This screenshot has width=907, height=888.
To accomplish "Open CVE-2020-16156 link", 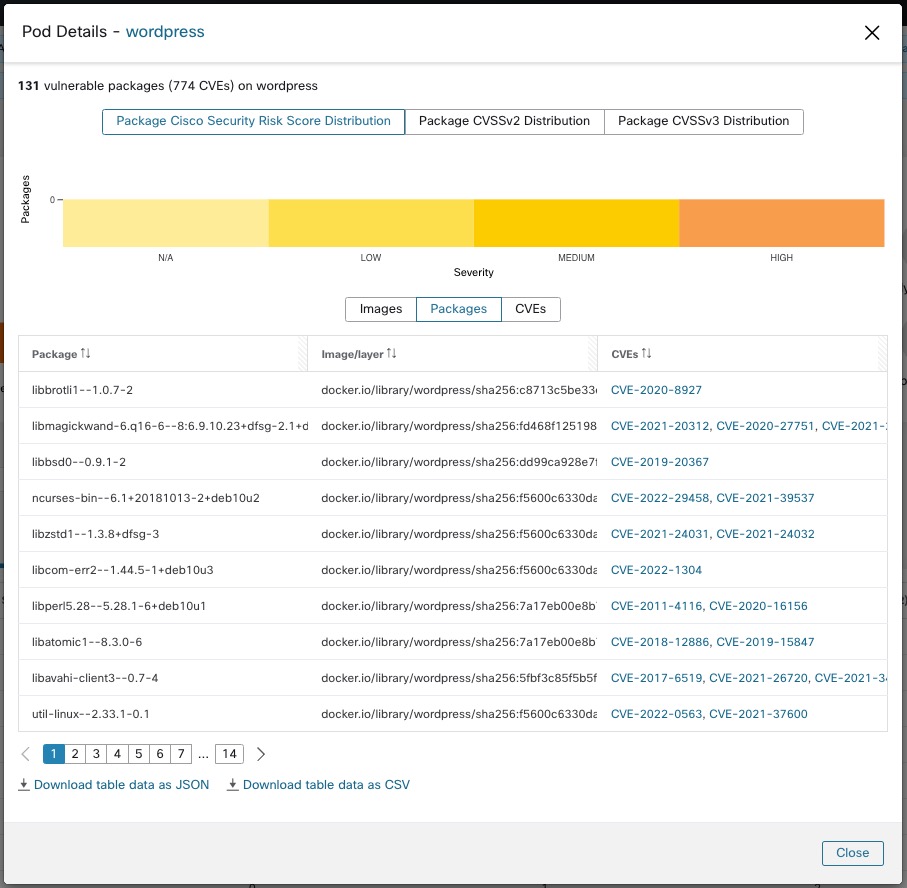I will point(758,606).
